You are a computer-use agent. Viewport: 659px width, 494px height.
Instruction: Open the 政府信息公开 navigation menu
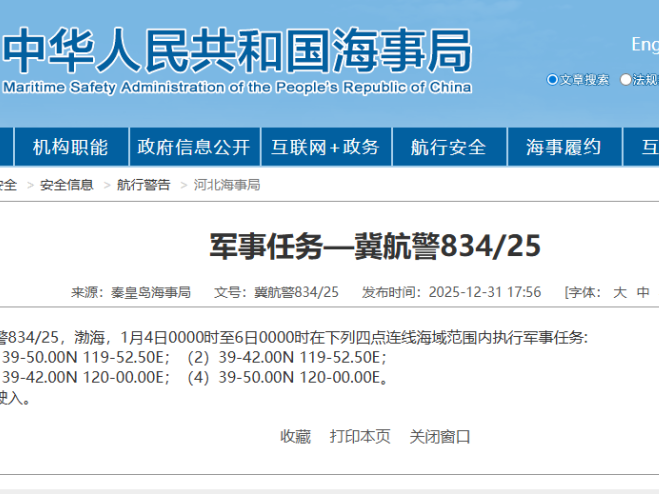coord(194,148)
